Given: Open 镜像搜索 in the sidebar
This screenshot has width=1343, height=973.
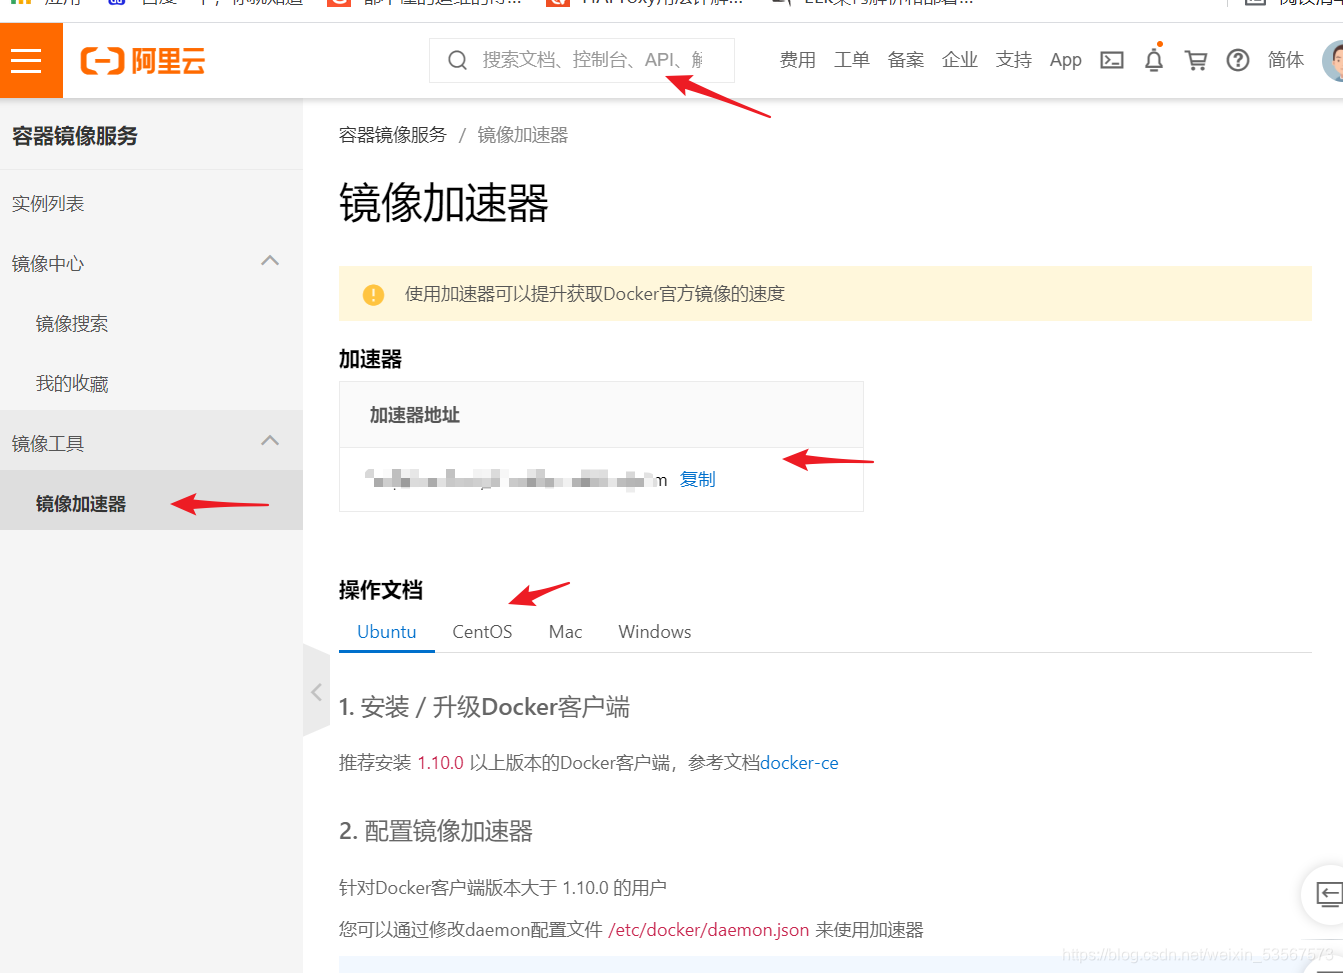Looking at the screenshot, I should (x=72, y=324).
